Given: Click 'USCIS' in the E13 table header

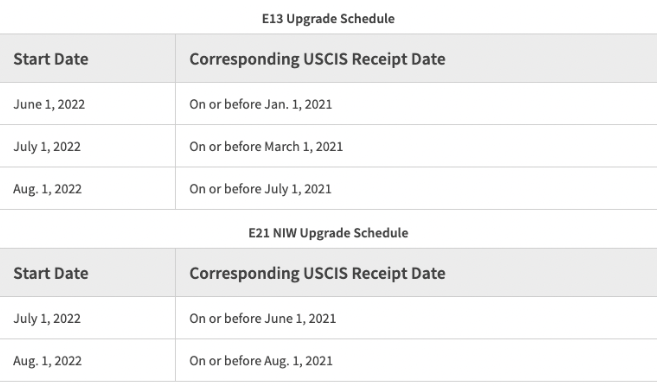Looking at the screenshot, I should [326, 59].
